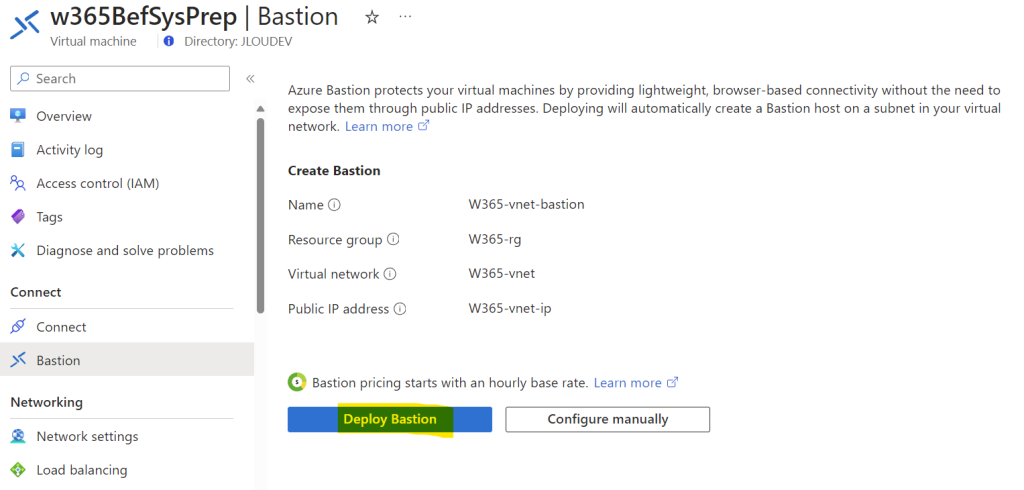Click the Directory info icon

[169, 41]
